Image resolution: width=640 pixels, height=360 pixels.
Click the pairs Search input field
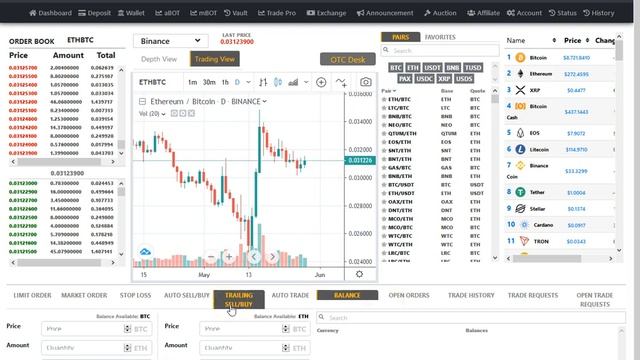440,51
